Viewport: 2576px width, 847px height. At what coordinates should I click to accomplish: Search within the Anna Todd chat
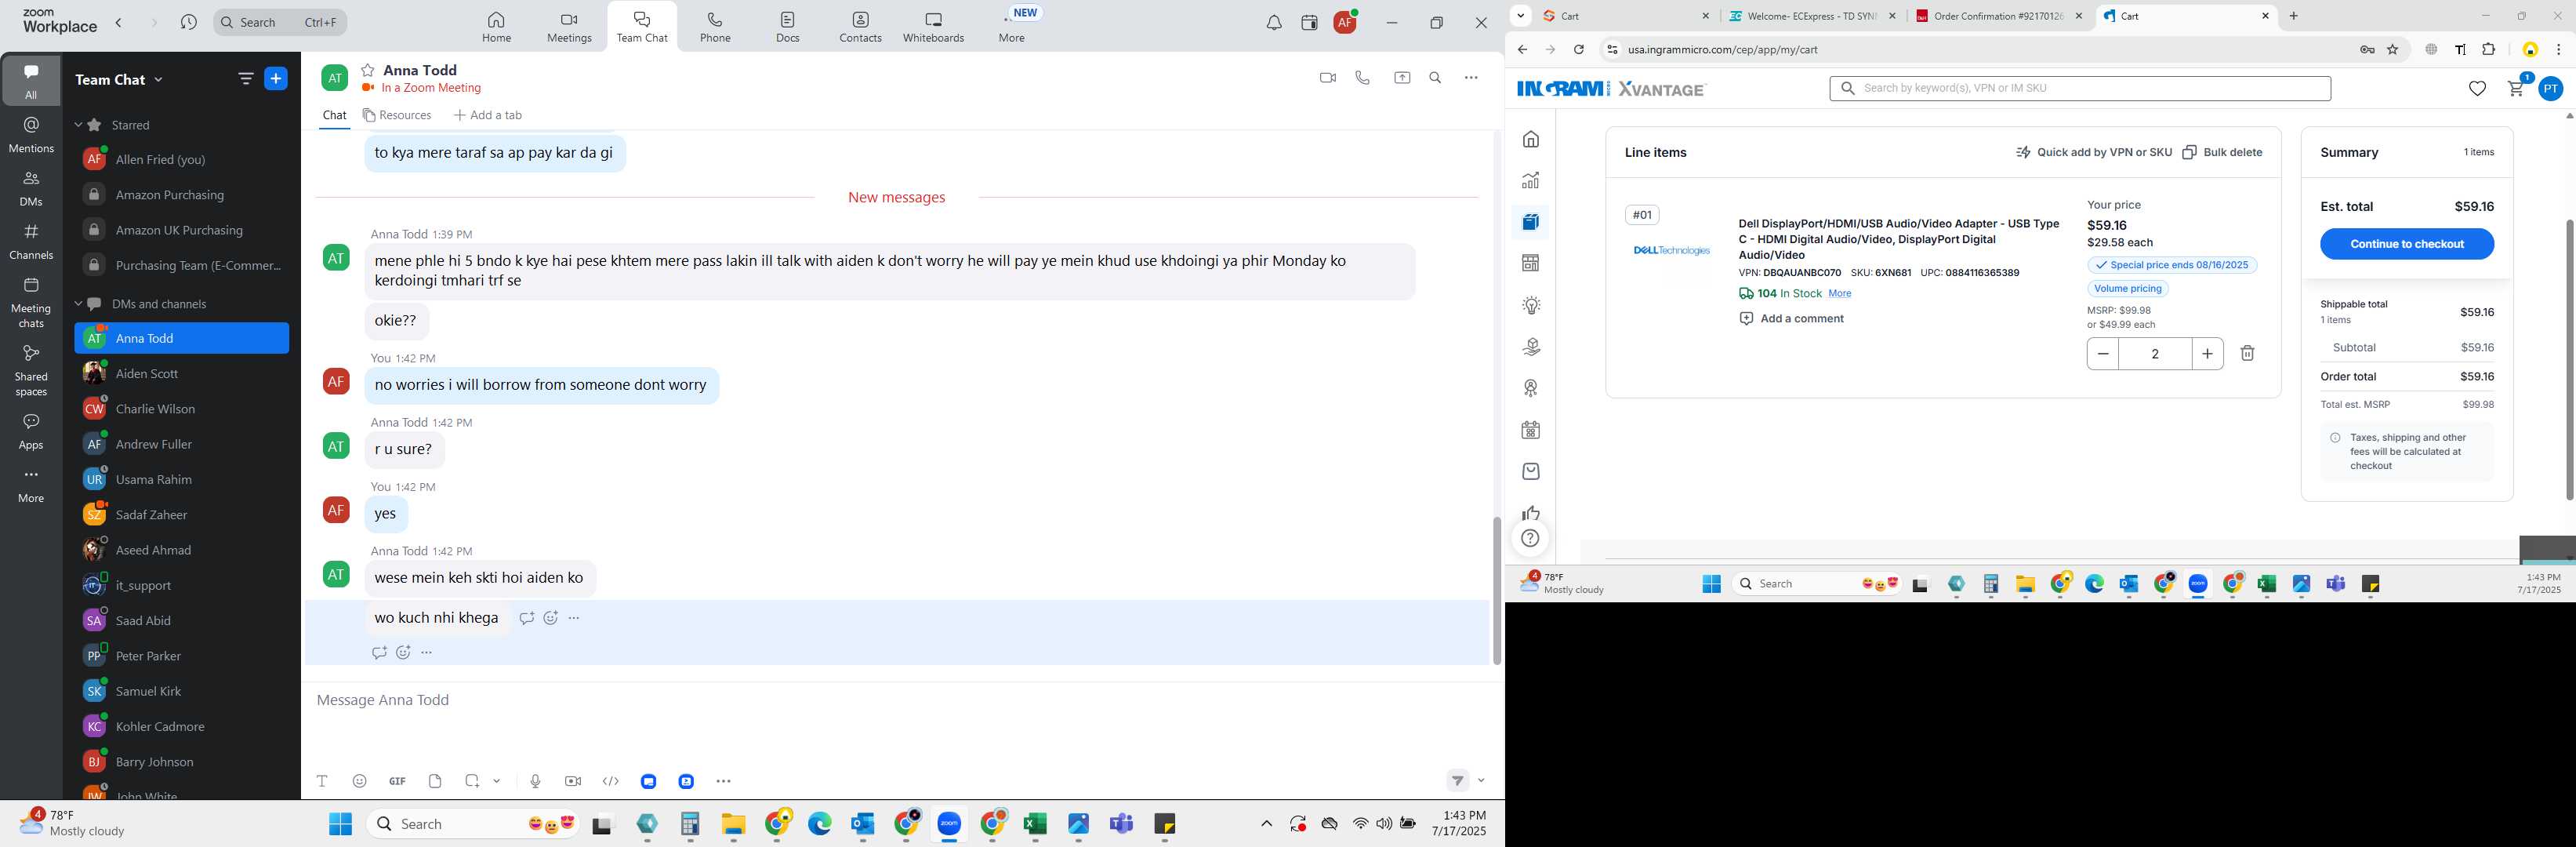pos(1435,78)
